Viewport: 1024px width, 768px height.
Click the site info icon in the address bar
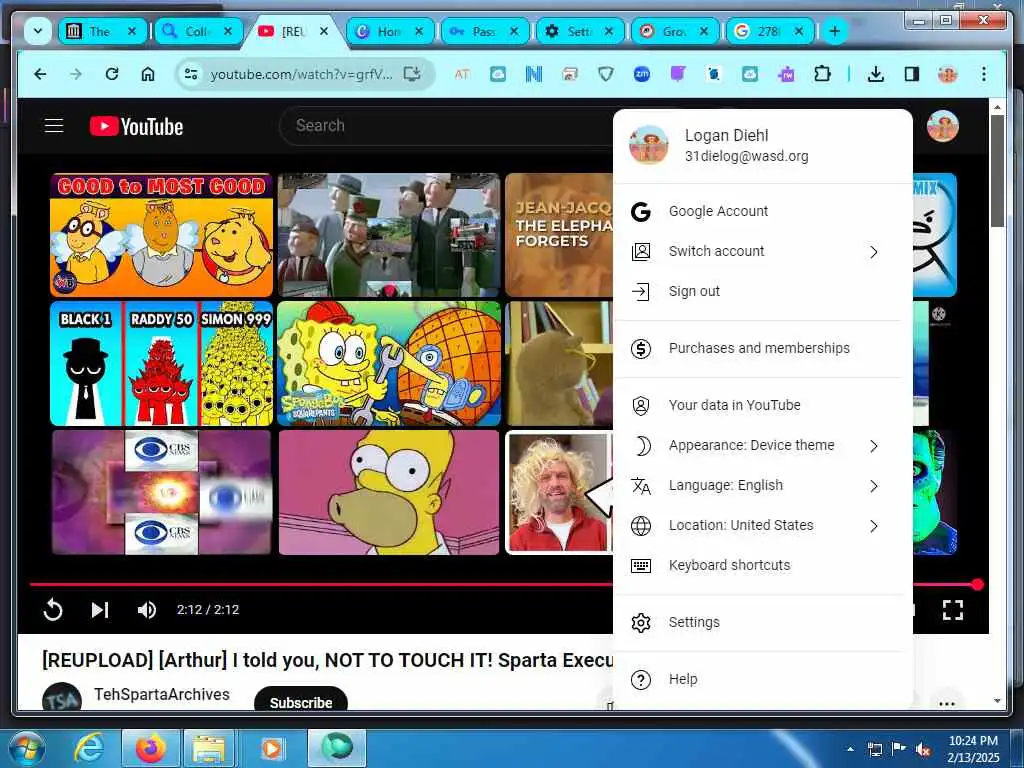[191, 74]
